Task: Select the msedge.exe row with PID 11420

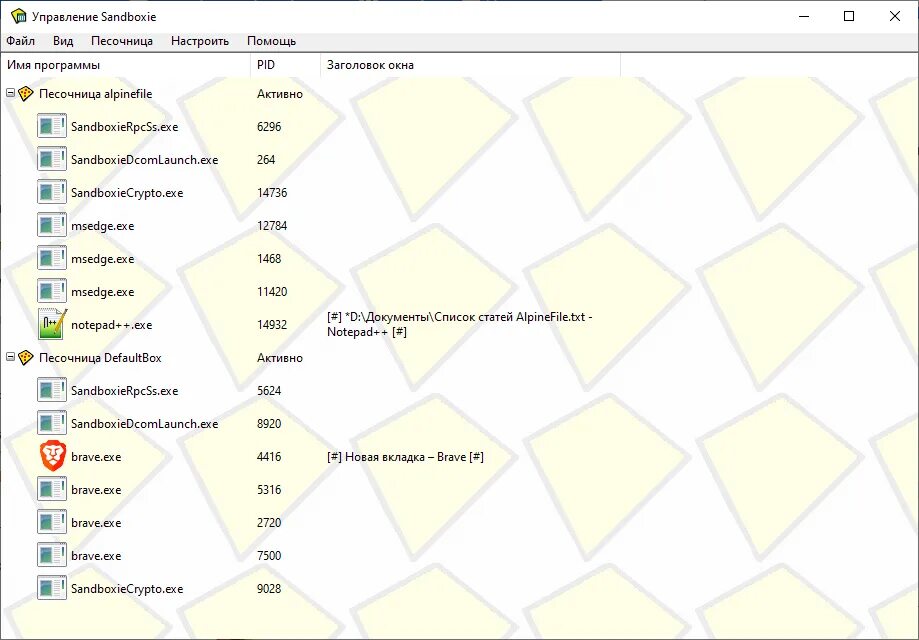Action: tap(103, 292)
